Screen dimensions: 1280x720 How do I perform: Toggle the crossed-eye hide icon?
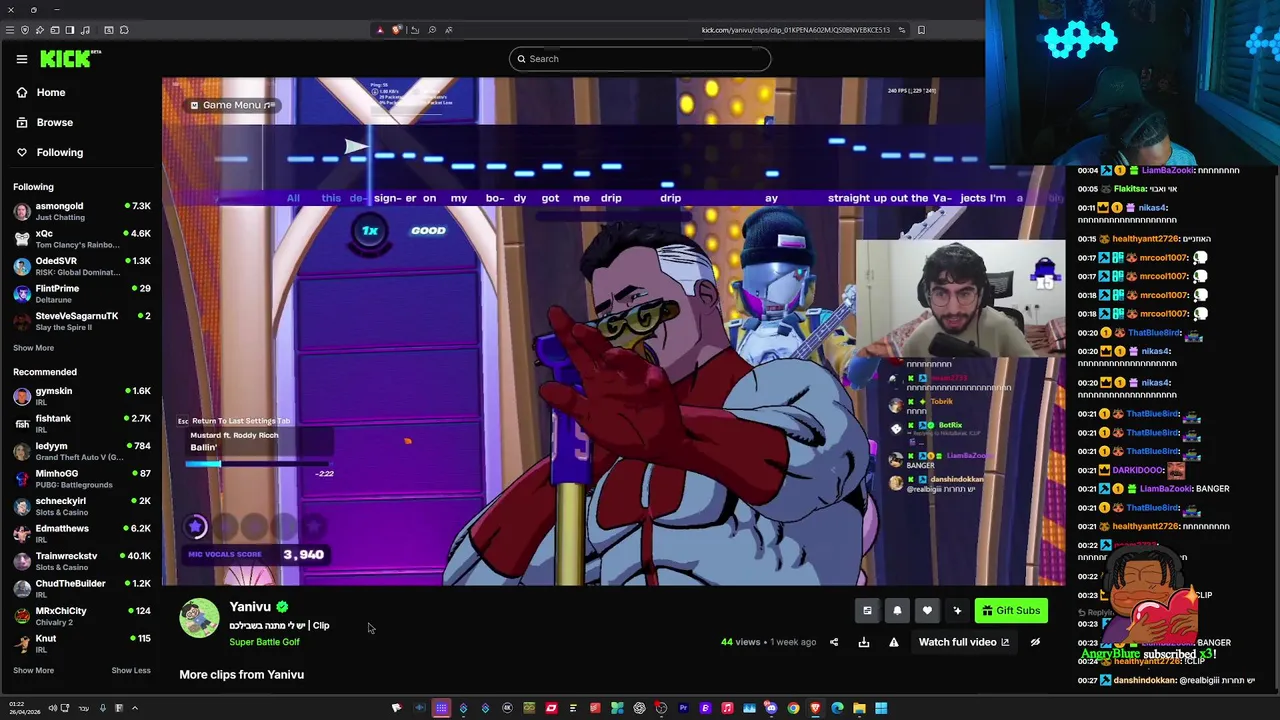click(1035, 642)
